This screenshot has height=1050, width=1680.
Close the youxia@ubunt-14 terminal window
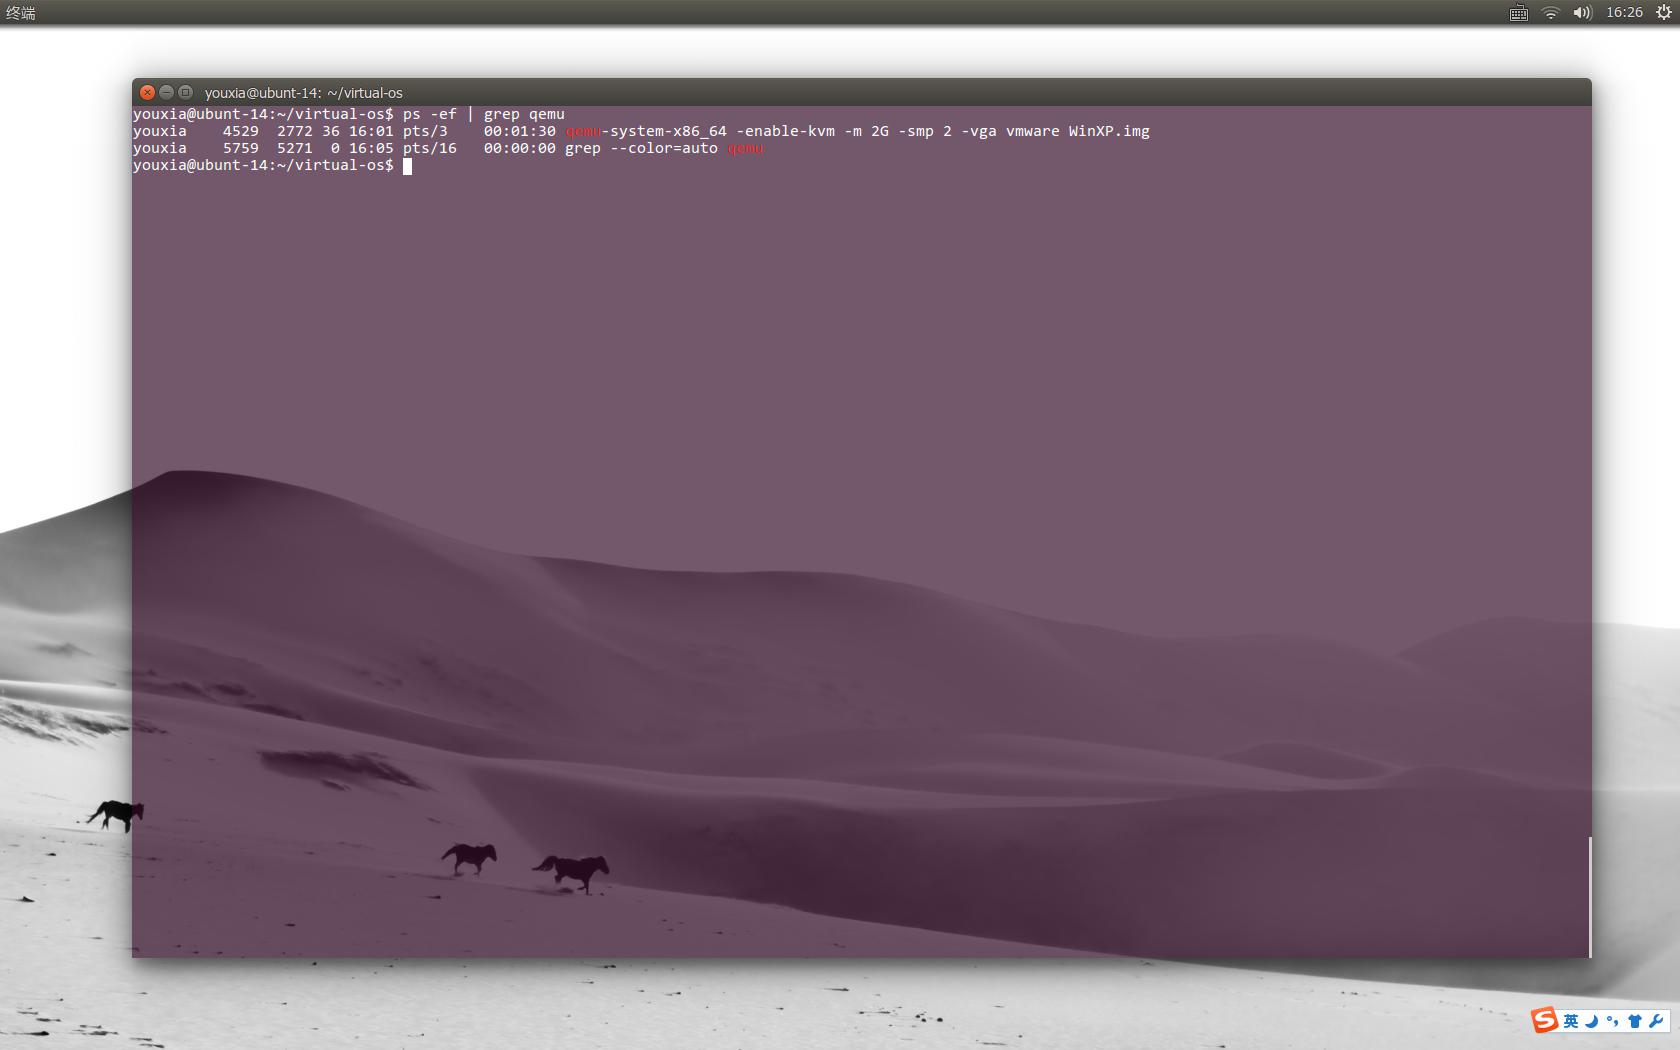tap(147, 92)
